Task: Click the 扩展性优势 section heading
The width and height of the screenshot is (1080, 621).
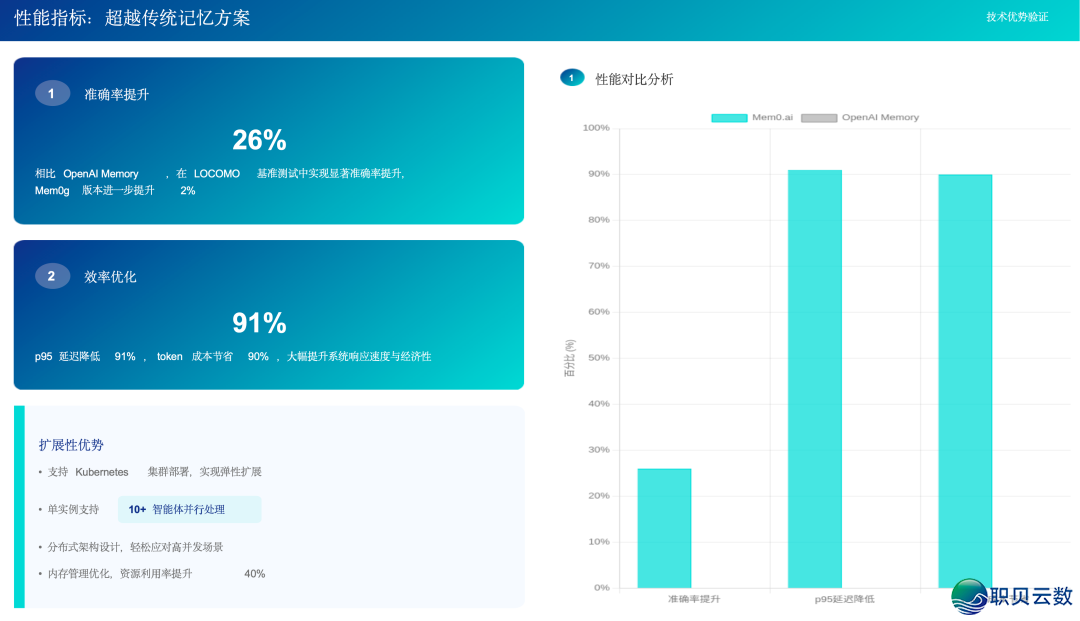Action: [x=71, y=445]
